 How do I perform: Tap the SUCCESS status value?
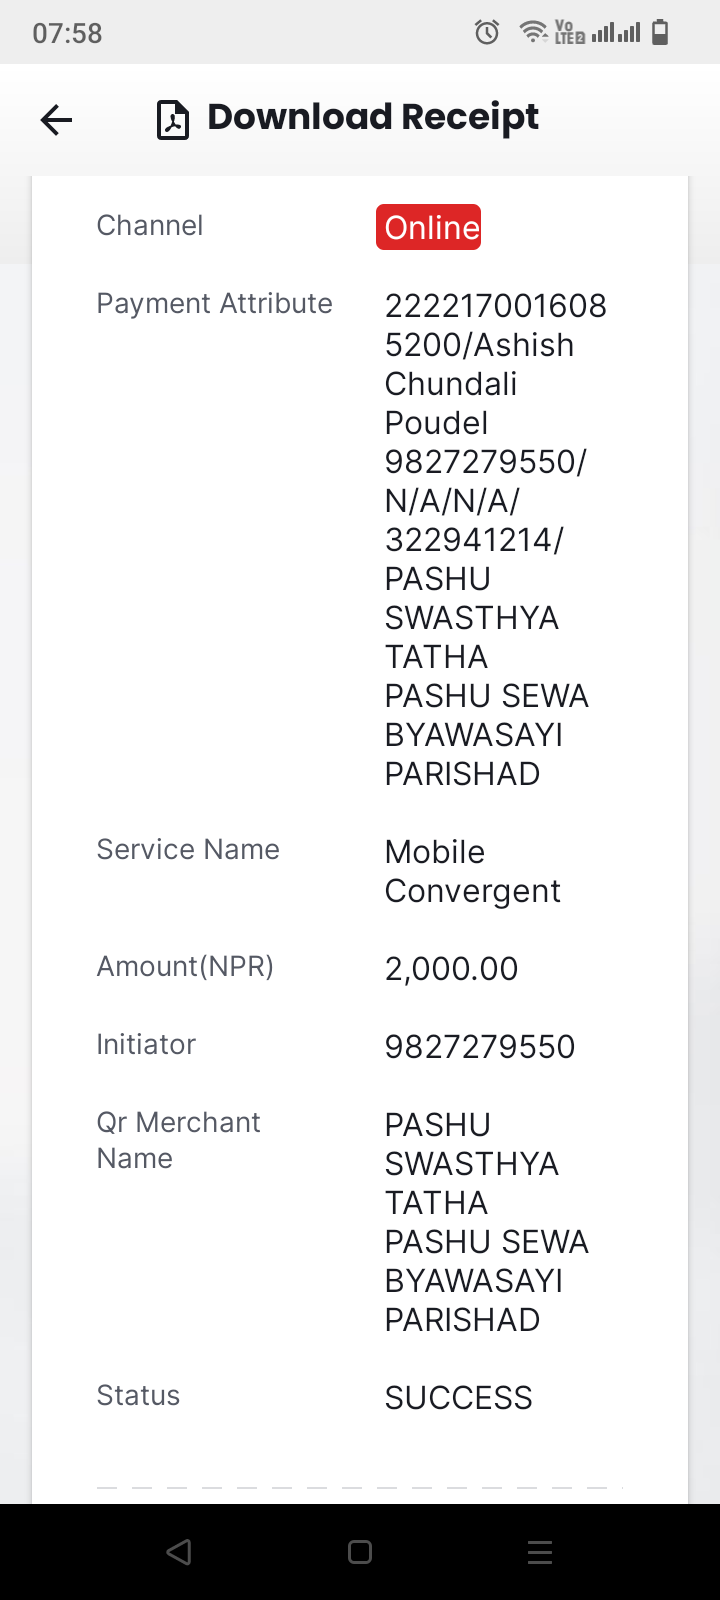click(458, 1397)
